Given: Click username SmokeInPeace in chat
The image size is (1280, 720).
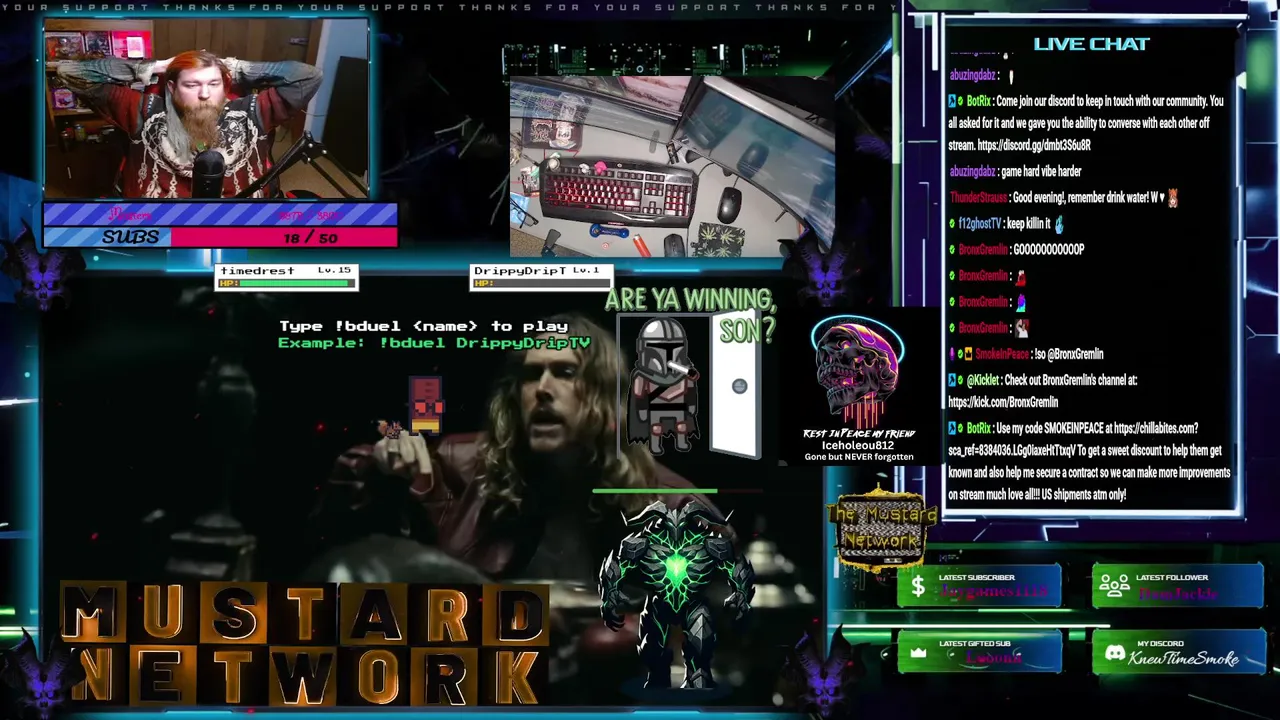Looking at the screenshot, I should tap(1001, 354).
